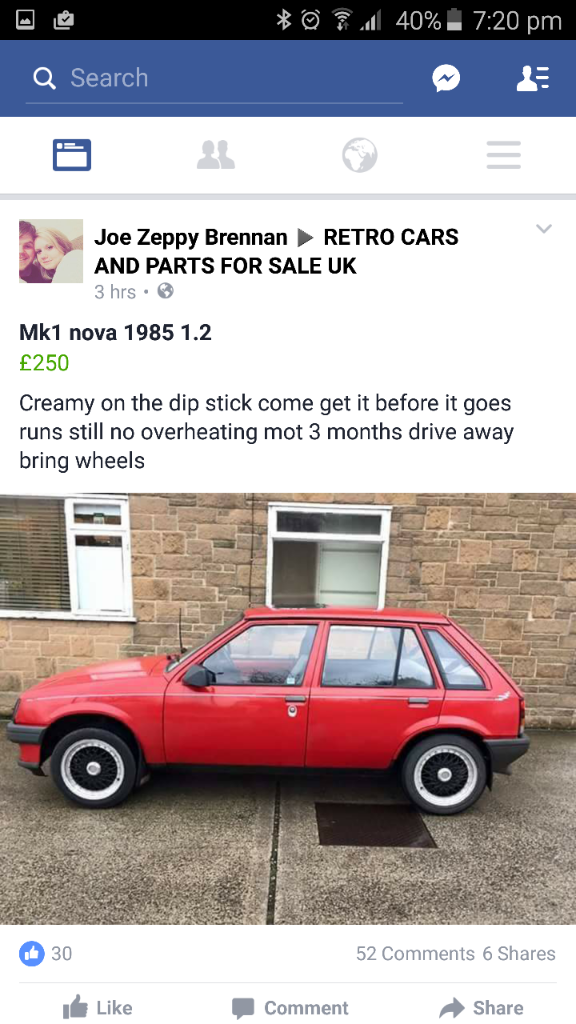Open RETRO CARS AND PARTS FOR SALE UK group
This screenshot has height=1024, width=576.
tap(276, 251)
